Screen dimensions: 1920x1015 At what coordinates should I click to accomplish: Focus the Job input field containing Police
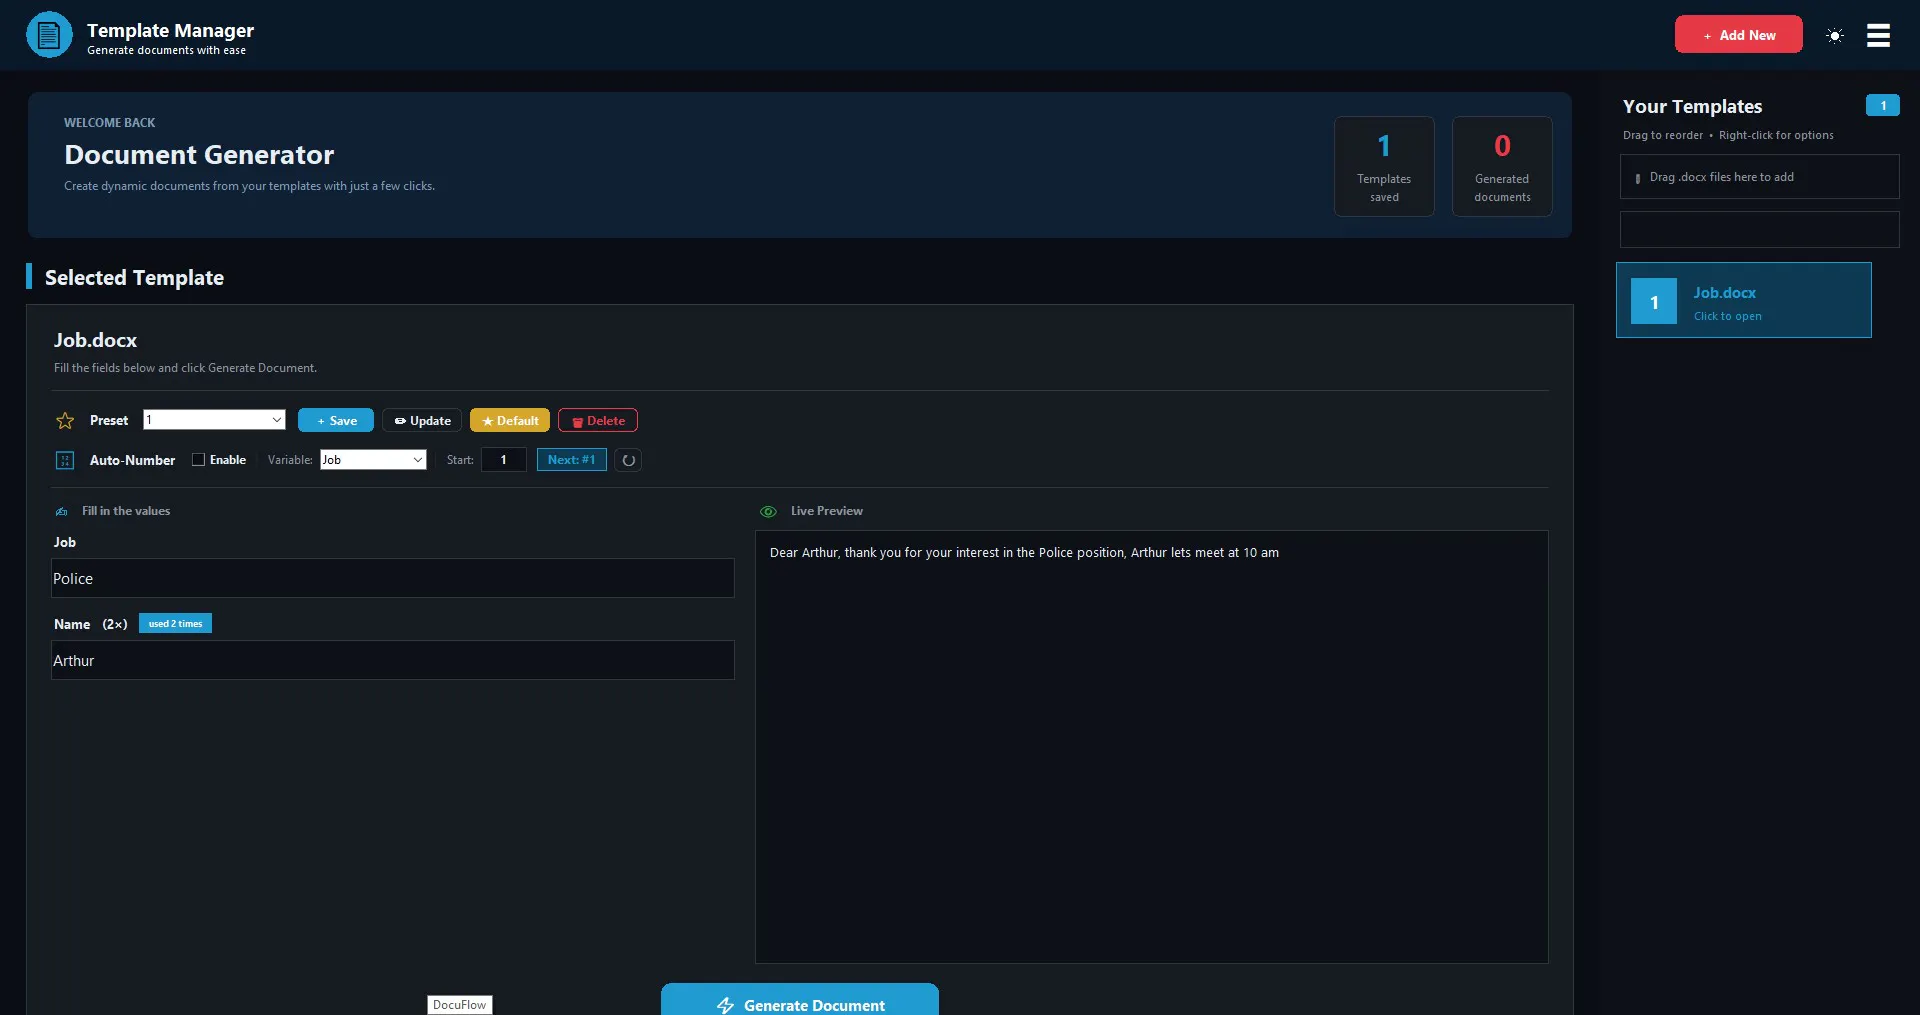[x=393, y=578]
